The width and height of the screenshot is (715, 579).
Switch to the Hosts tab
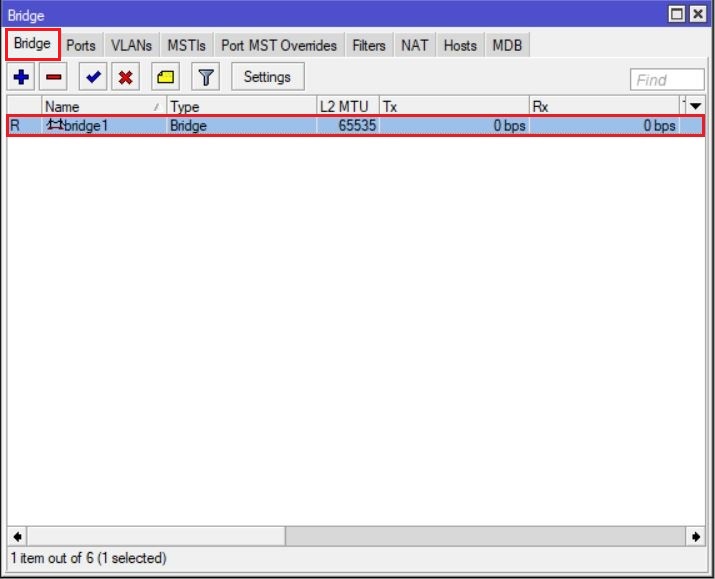pos(460,45)
